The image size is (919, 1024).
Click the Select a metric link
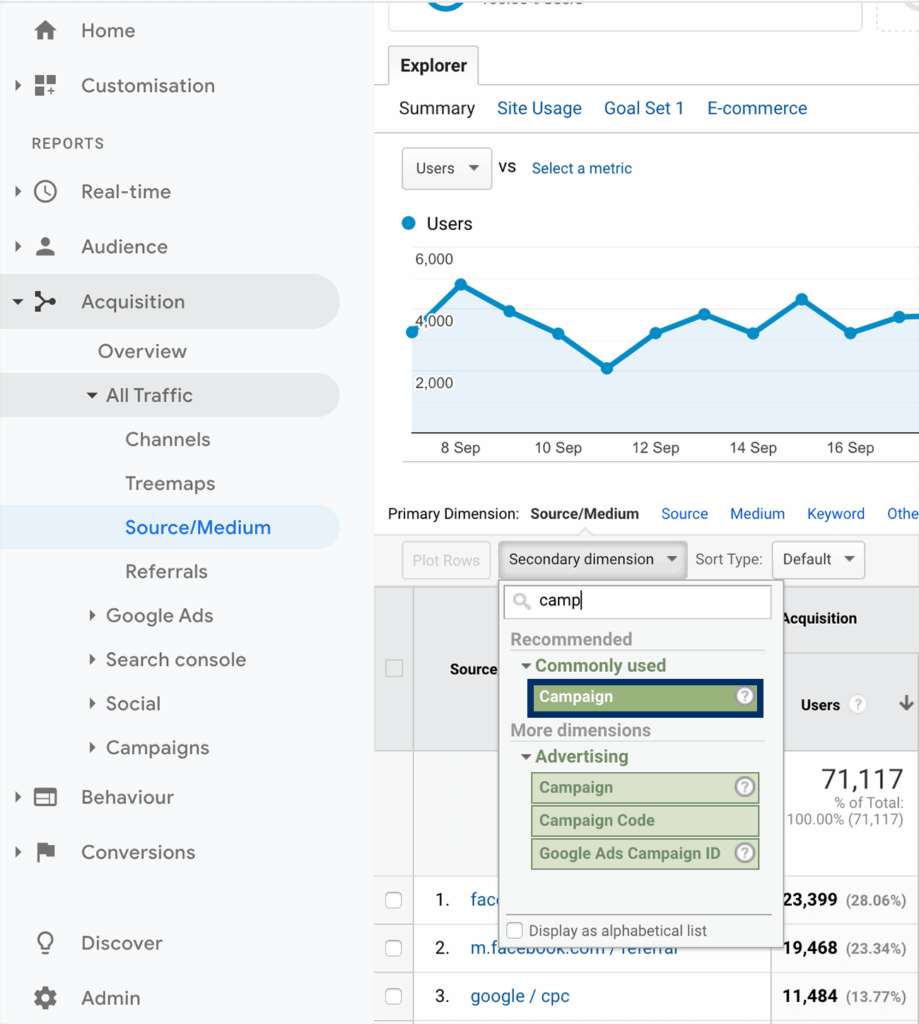click(x=581, y=168)
